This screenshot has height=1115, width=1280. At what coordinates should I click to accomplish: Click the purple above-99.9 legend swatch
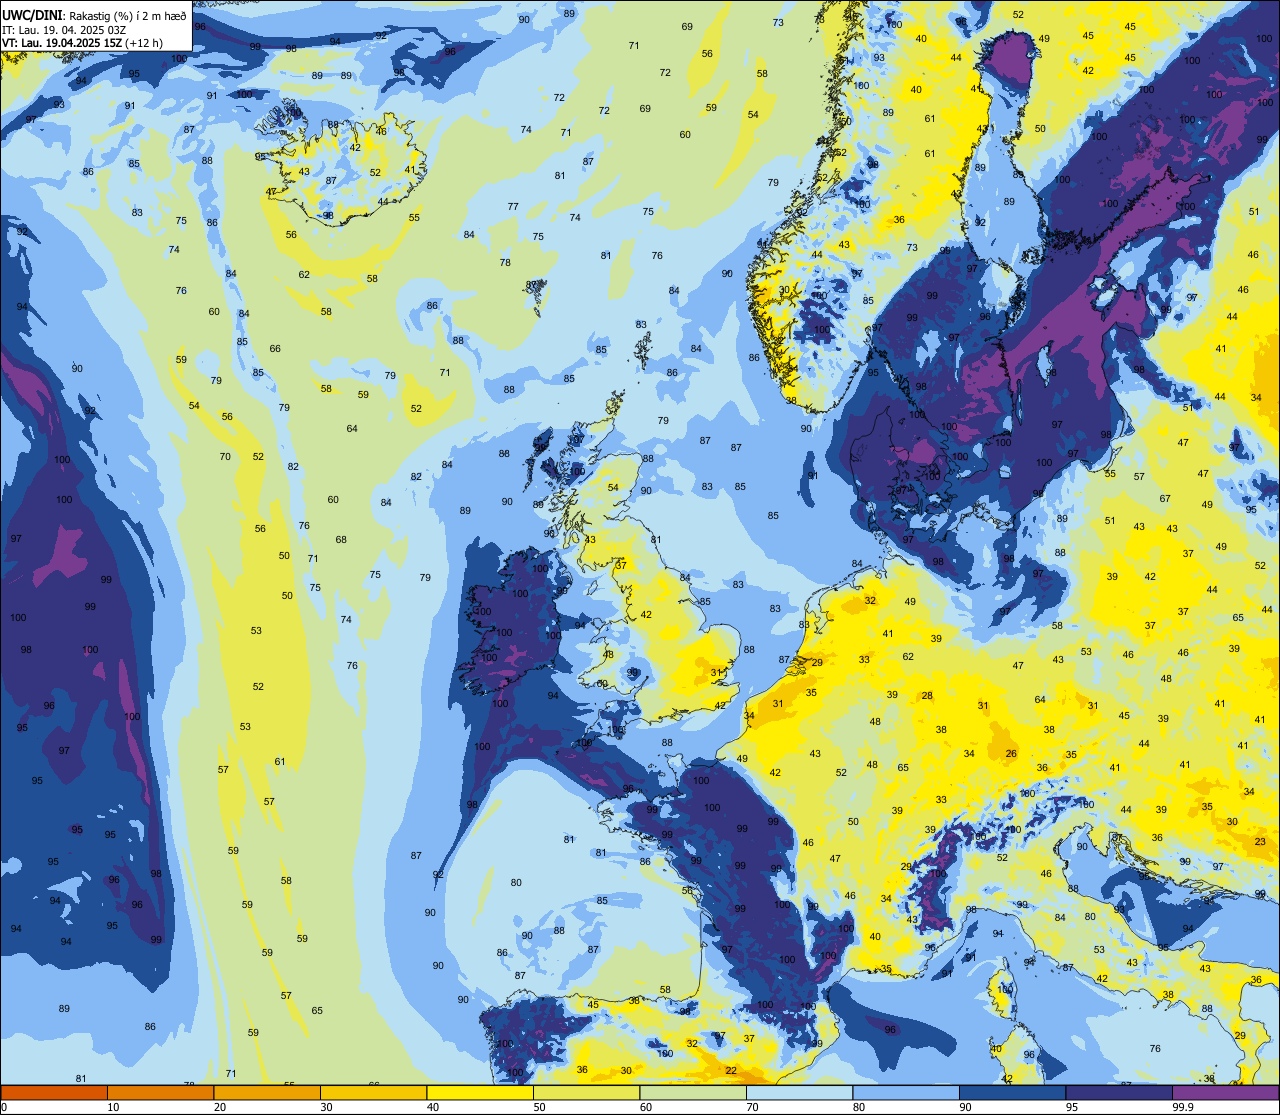point(1225,1092)
